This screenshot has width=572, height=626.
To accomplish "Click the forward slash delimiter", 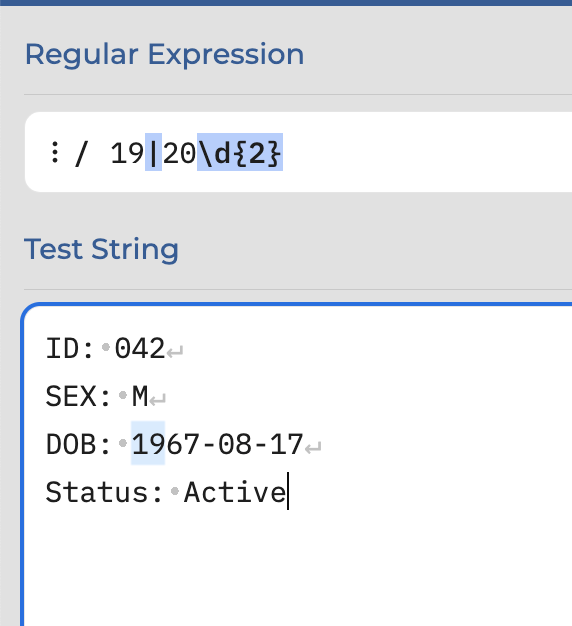I will point(81,153).
